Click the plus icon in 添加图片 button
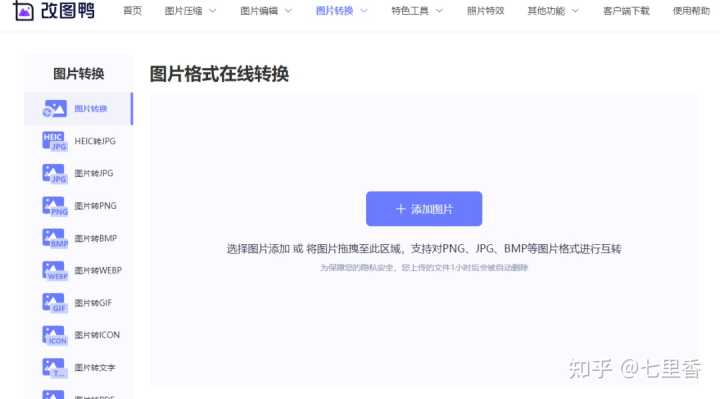 pyautogui.click(x=400, y=209)
